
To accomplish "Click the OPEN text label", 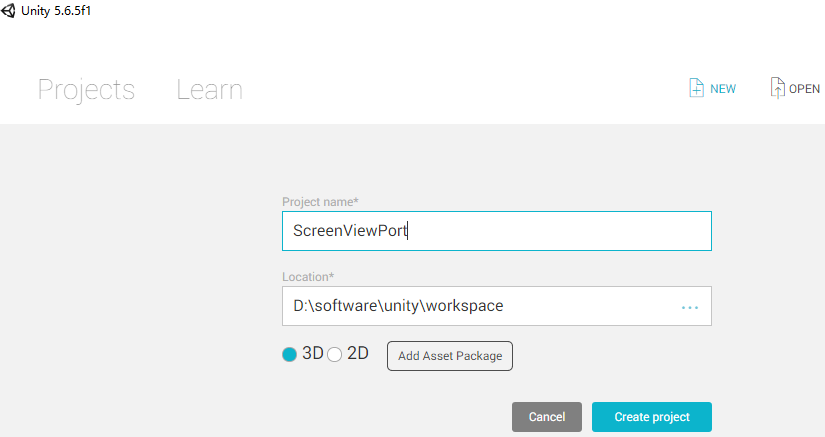I will pyautogui.click(x=804, y=89).
